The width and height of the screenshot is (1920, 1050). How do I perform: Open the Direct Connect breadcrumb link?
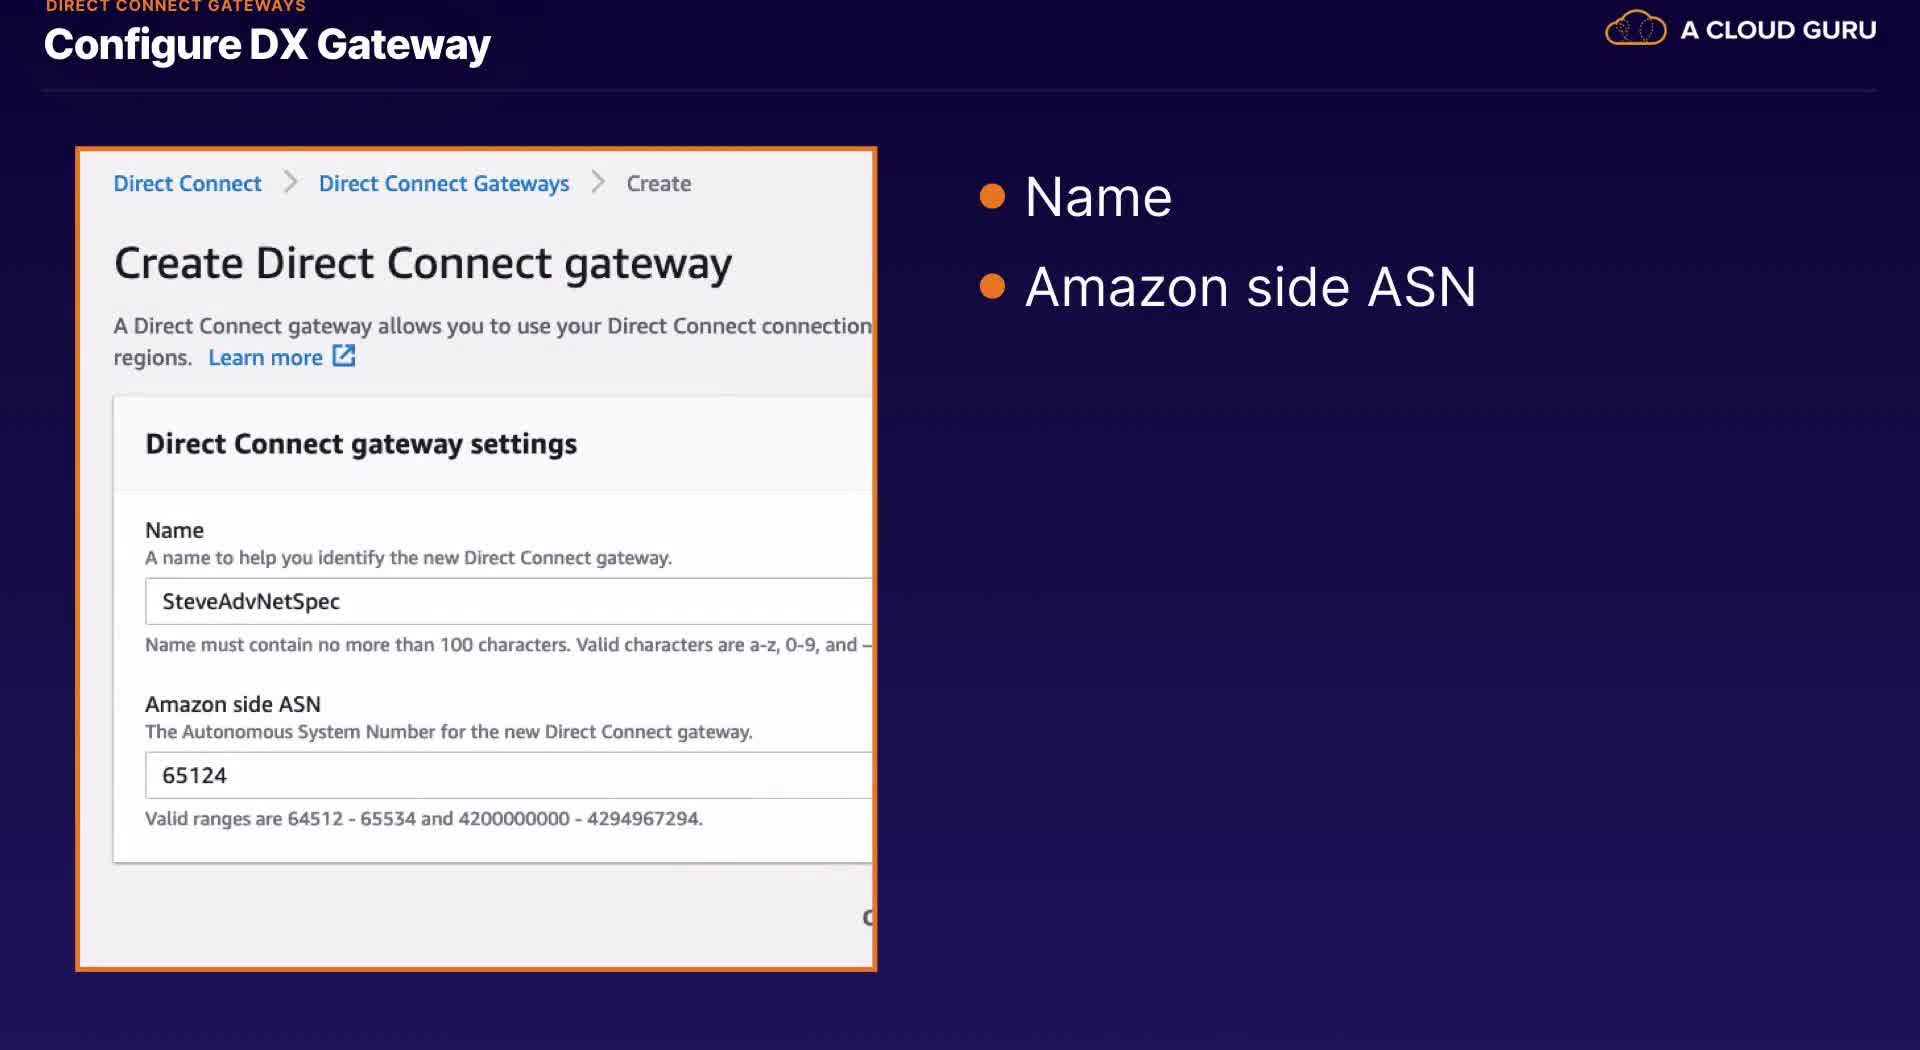[187, 184]
